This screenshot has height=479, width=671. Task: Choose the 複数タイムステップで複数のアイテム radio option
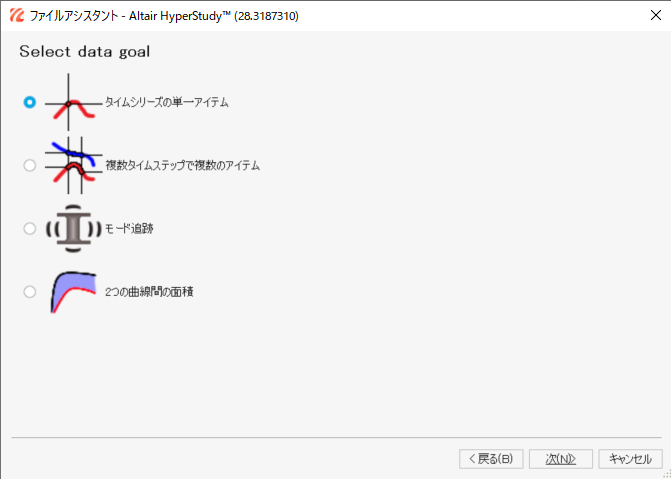[x=30, y=165]
